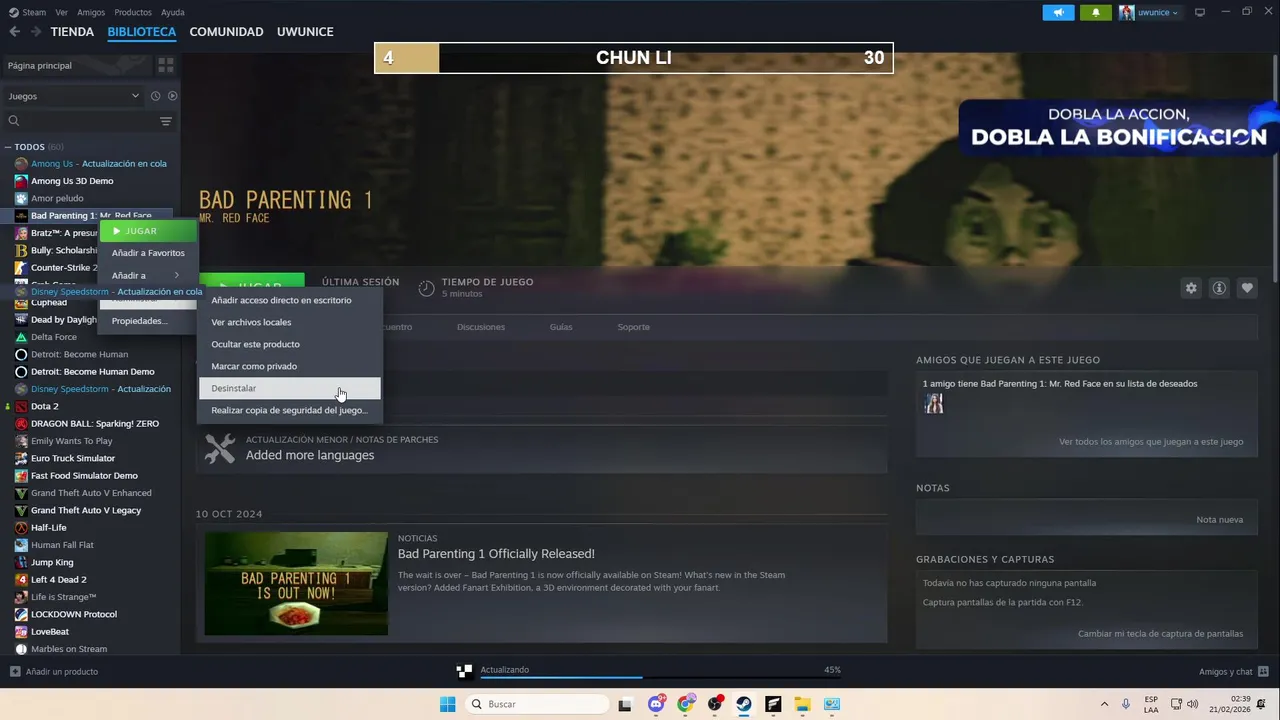Choose Ocultar este producto
The height and width of the screenshot is (720, 1280).
289,344
